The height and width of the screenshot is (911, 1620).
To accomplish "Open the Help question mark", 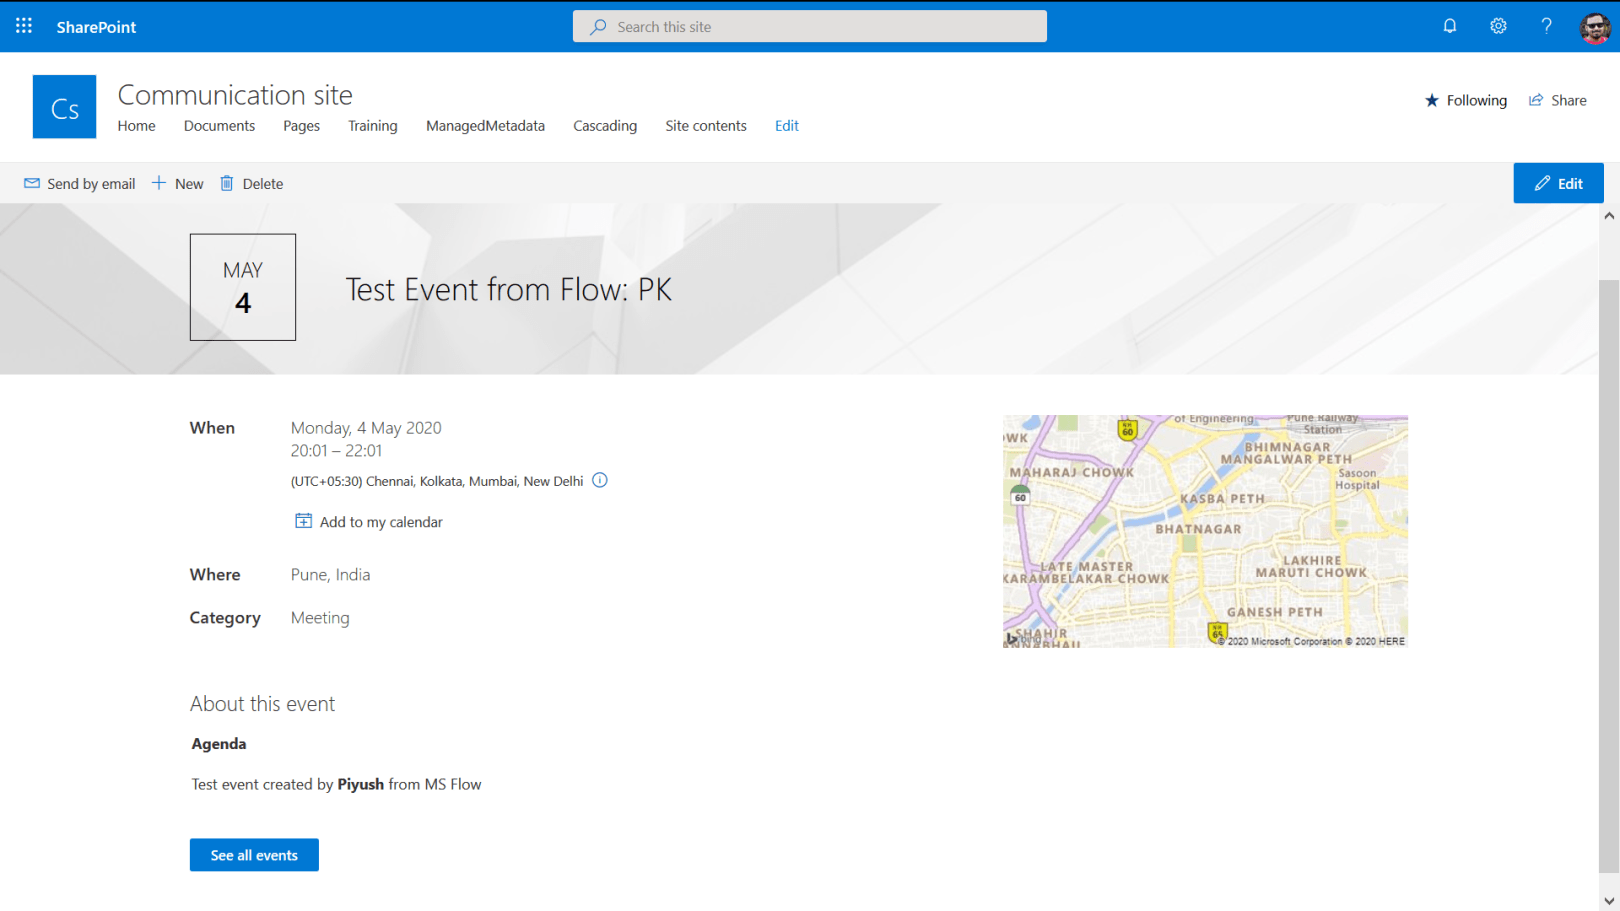I will coord(1545,26).
